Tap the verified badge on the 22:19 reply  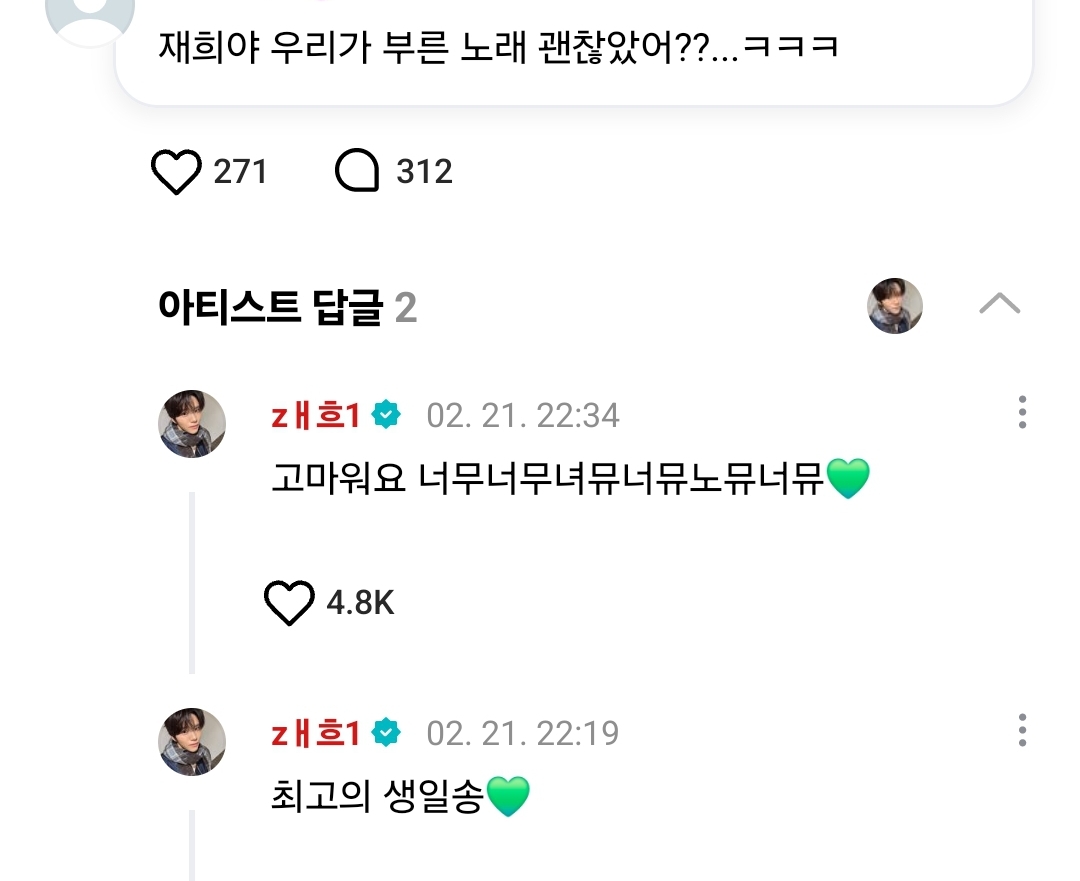click(386, 733)
